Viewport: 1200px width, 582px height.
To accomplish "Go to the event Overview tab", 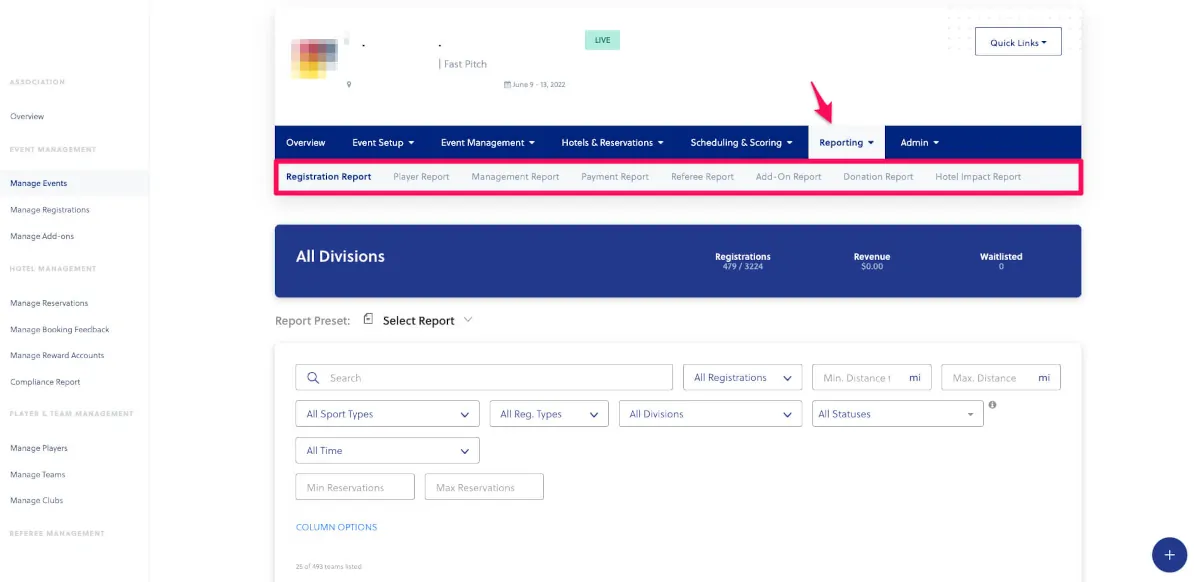I will pos(306,142).
